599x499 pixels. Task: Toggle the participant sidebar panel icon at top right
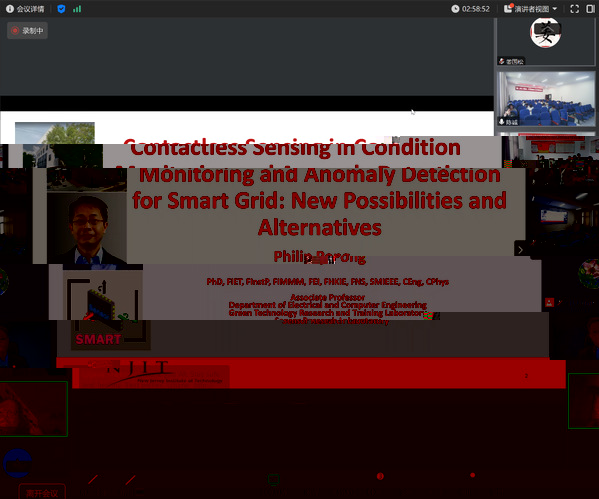coord(591,9)
